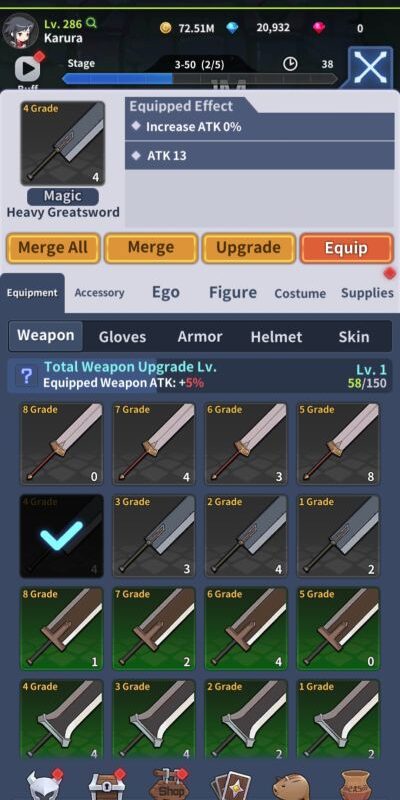Open the cards icon in bottom bar
Screen dimensions: 400x800
(232, 785)
